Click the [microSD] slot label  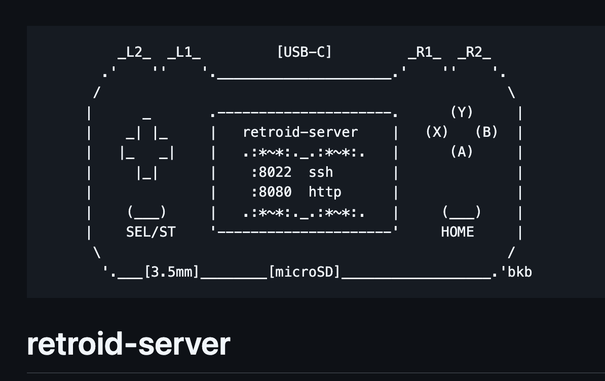(304, 272)
